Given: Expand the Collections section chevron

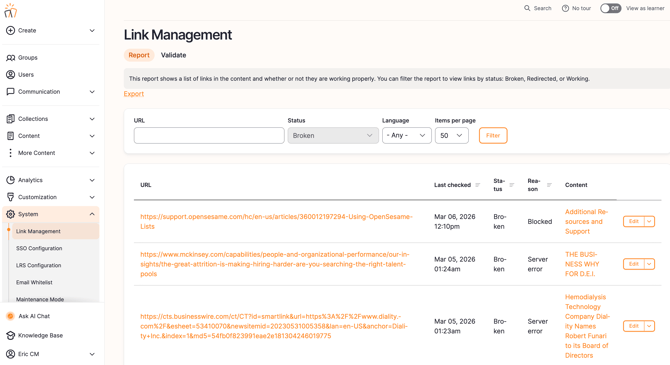Looking at the screenshot, I should coord(92,119).
